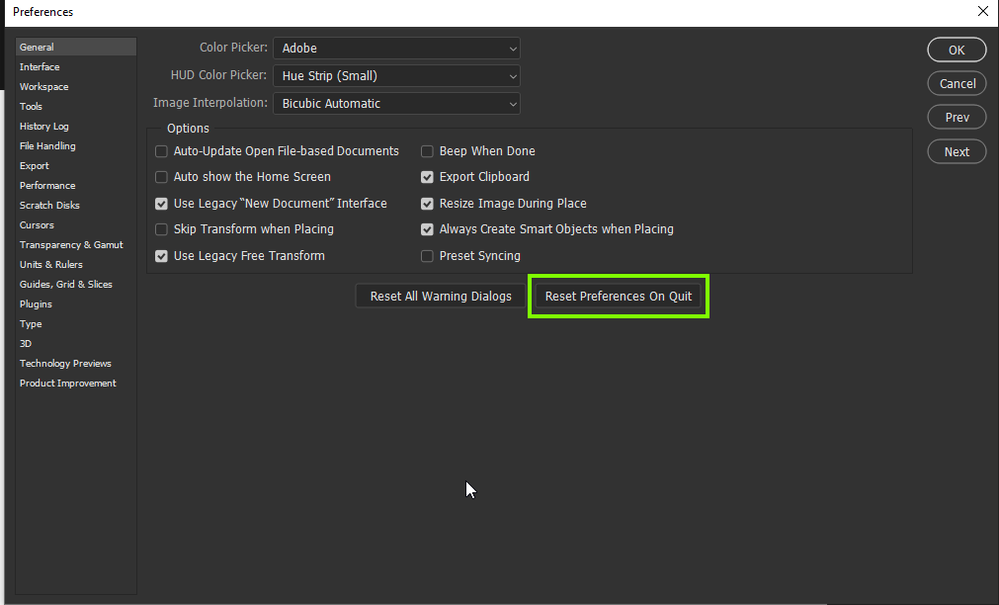Enable Beep When Done
999x605 pixels.
427,151
